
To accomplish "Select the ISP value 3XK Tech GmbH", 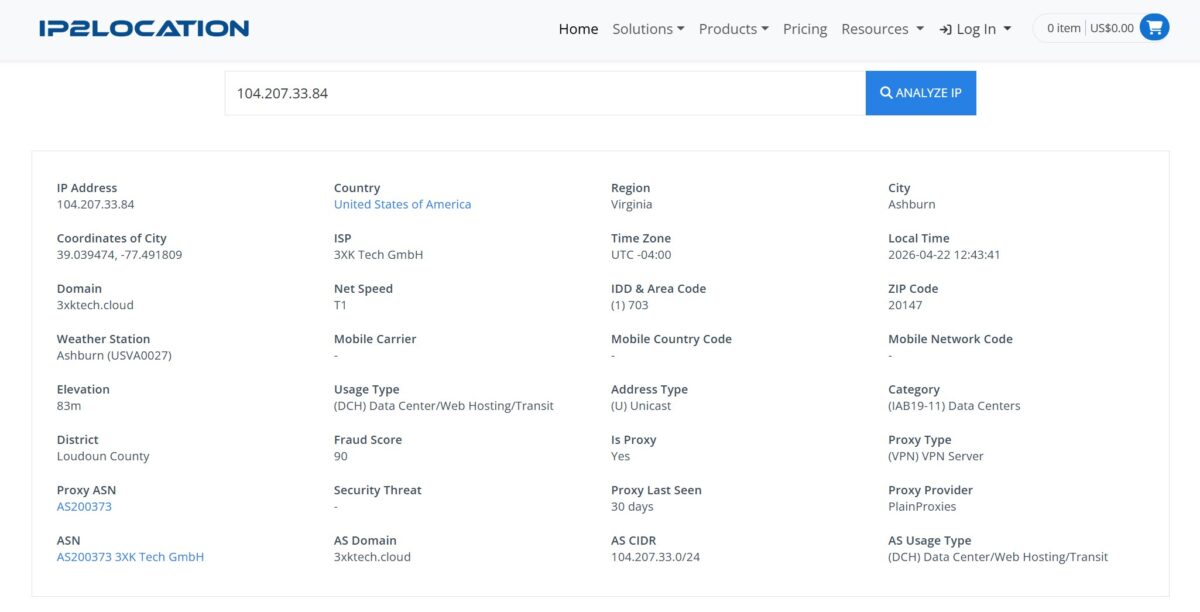I will (378, 255).
